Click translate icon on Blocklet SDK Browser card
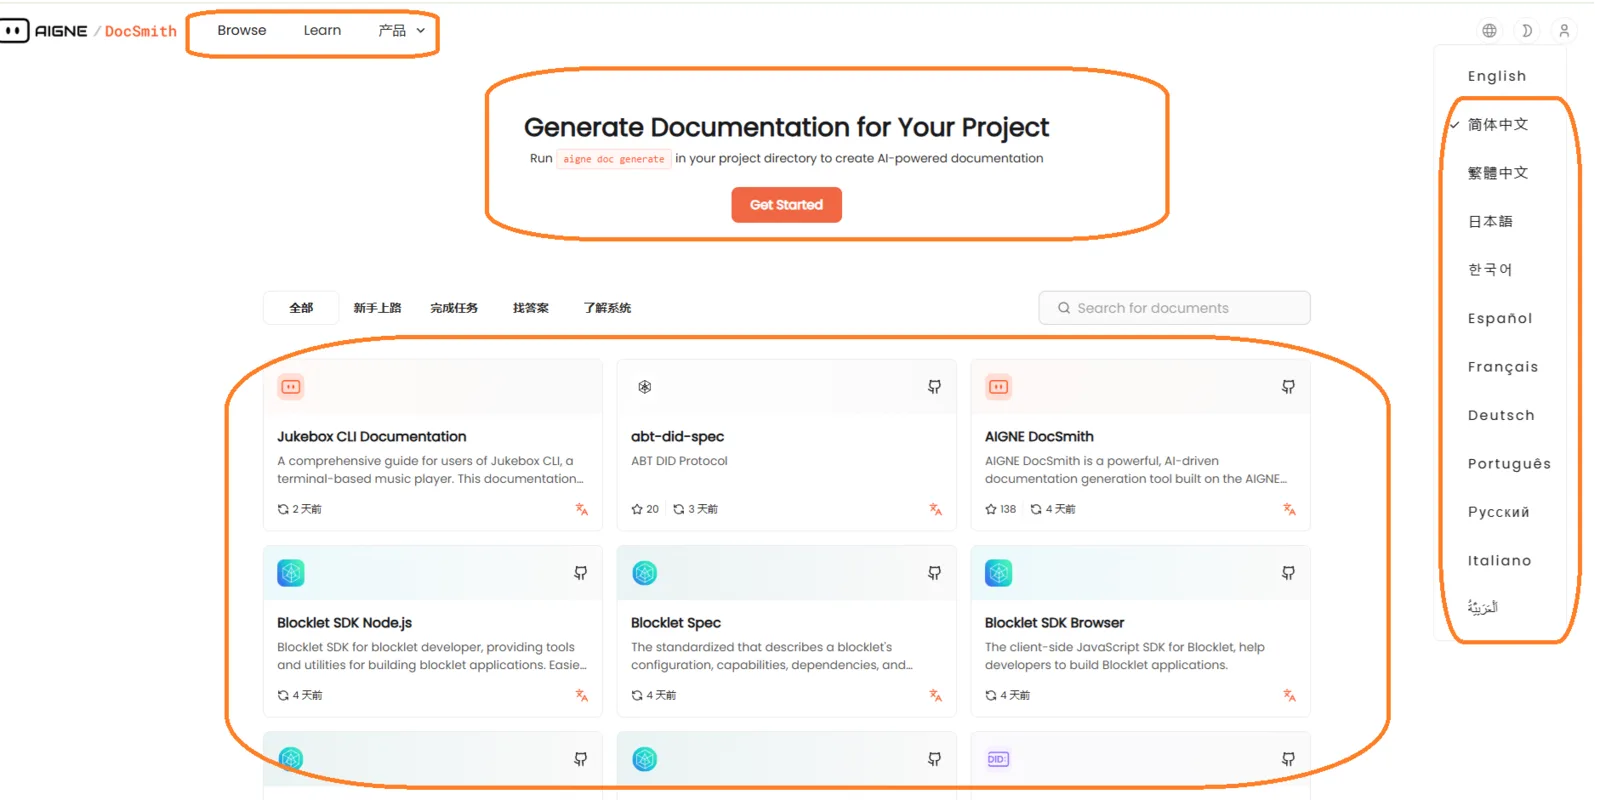This screenshot has width=1600, height=800. point(1290,695)
